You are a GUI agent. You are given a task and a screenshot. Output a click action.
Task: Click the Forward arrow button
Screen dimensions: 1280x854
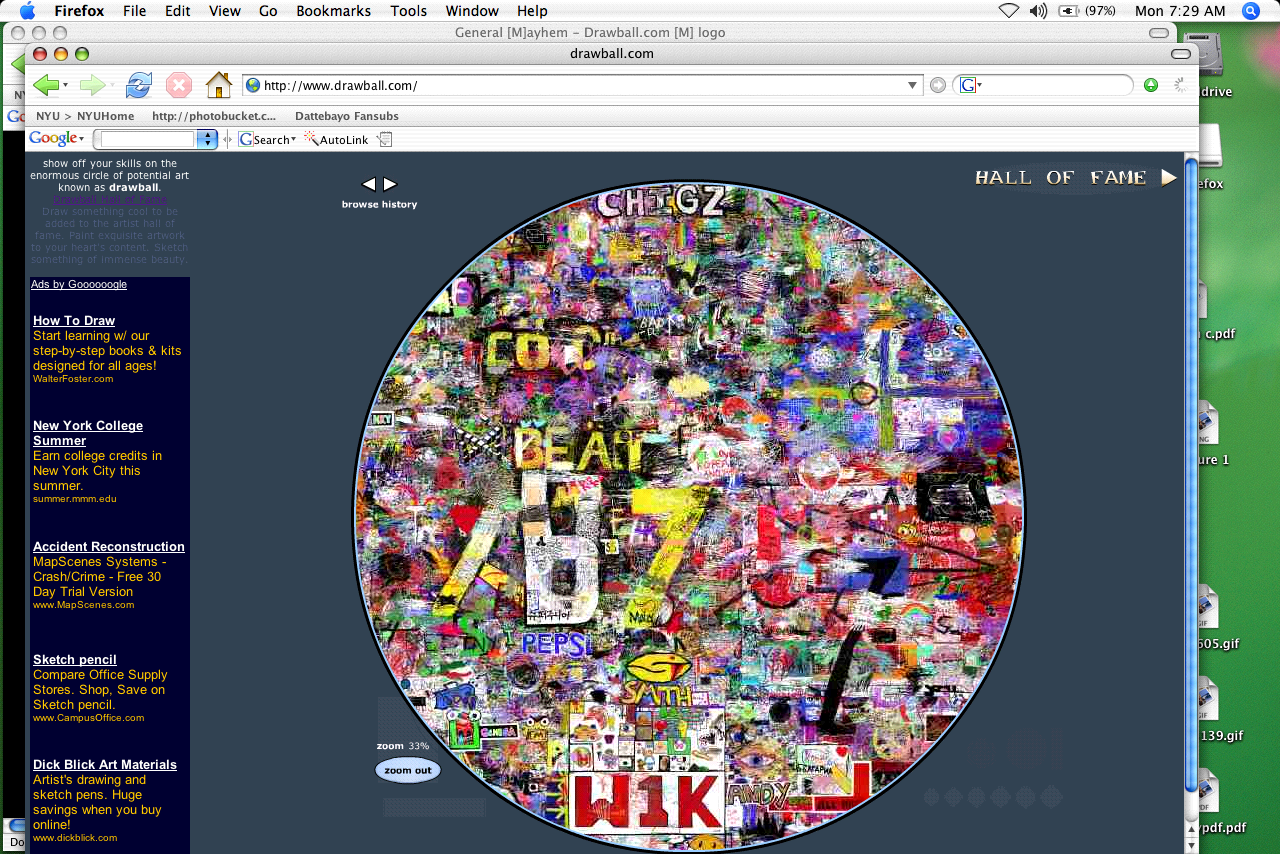[92, 85]
